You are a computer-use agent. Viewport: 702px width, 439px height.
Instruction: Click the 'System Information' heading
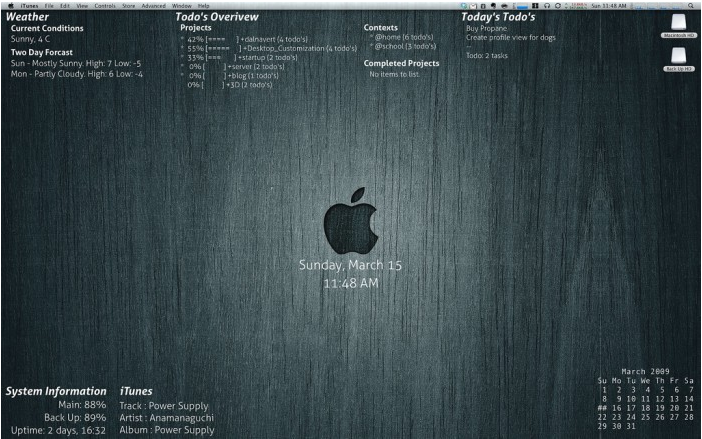click(x=56, y=391)
